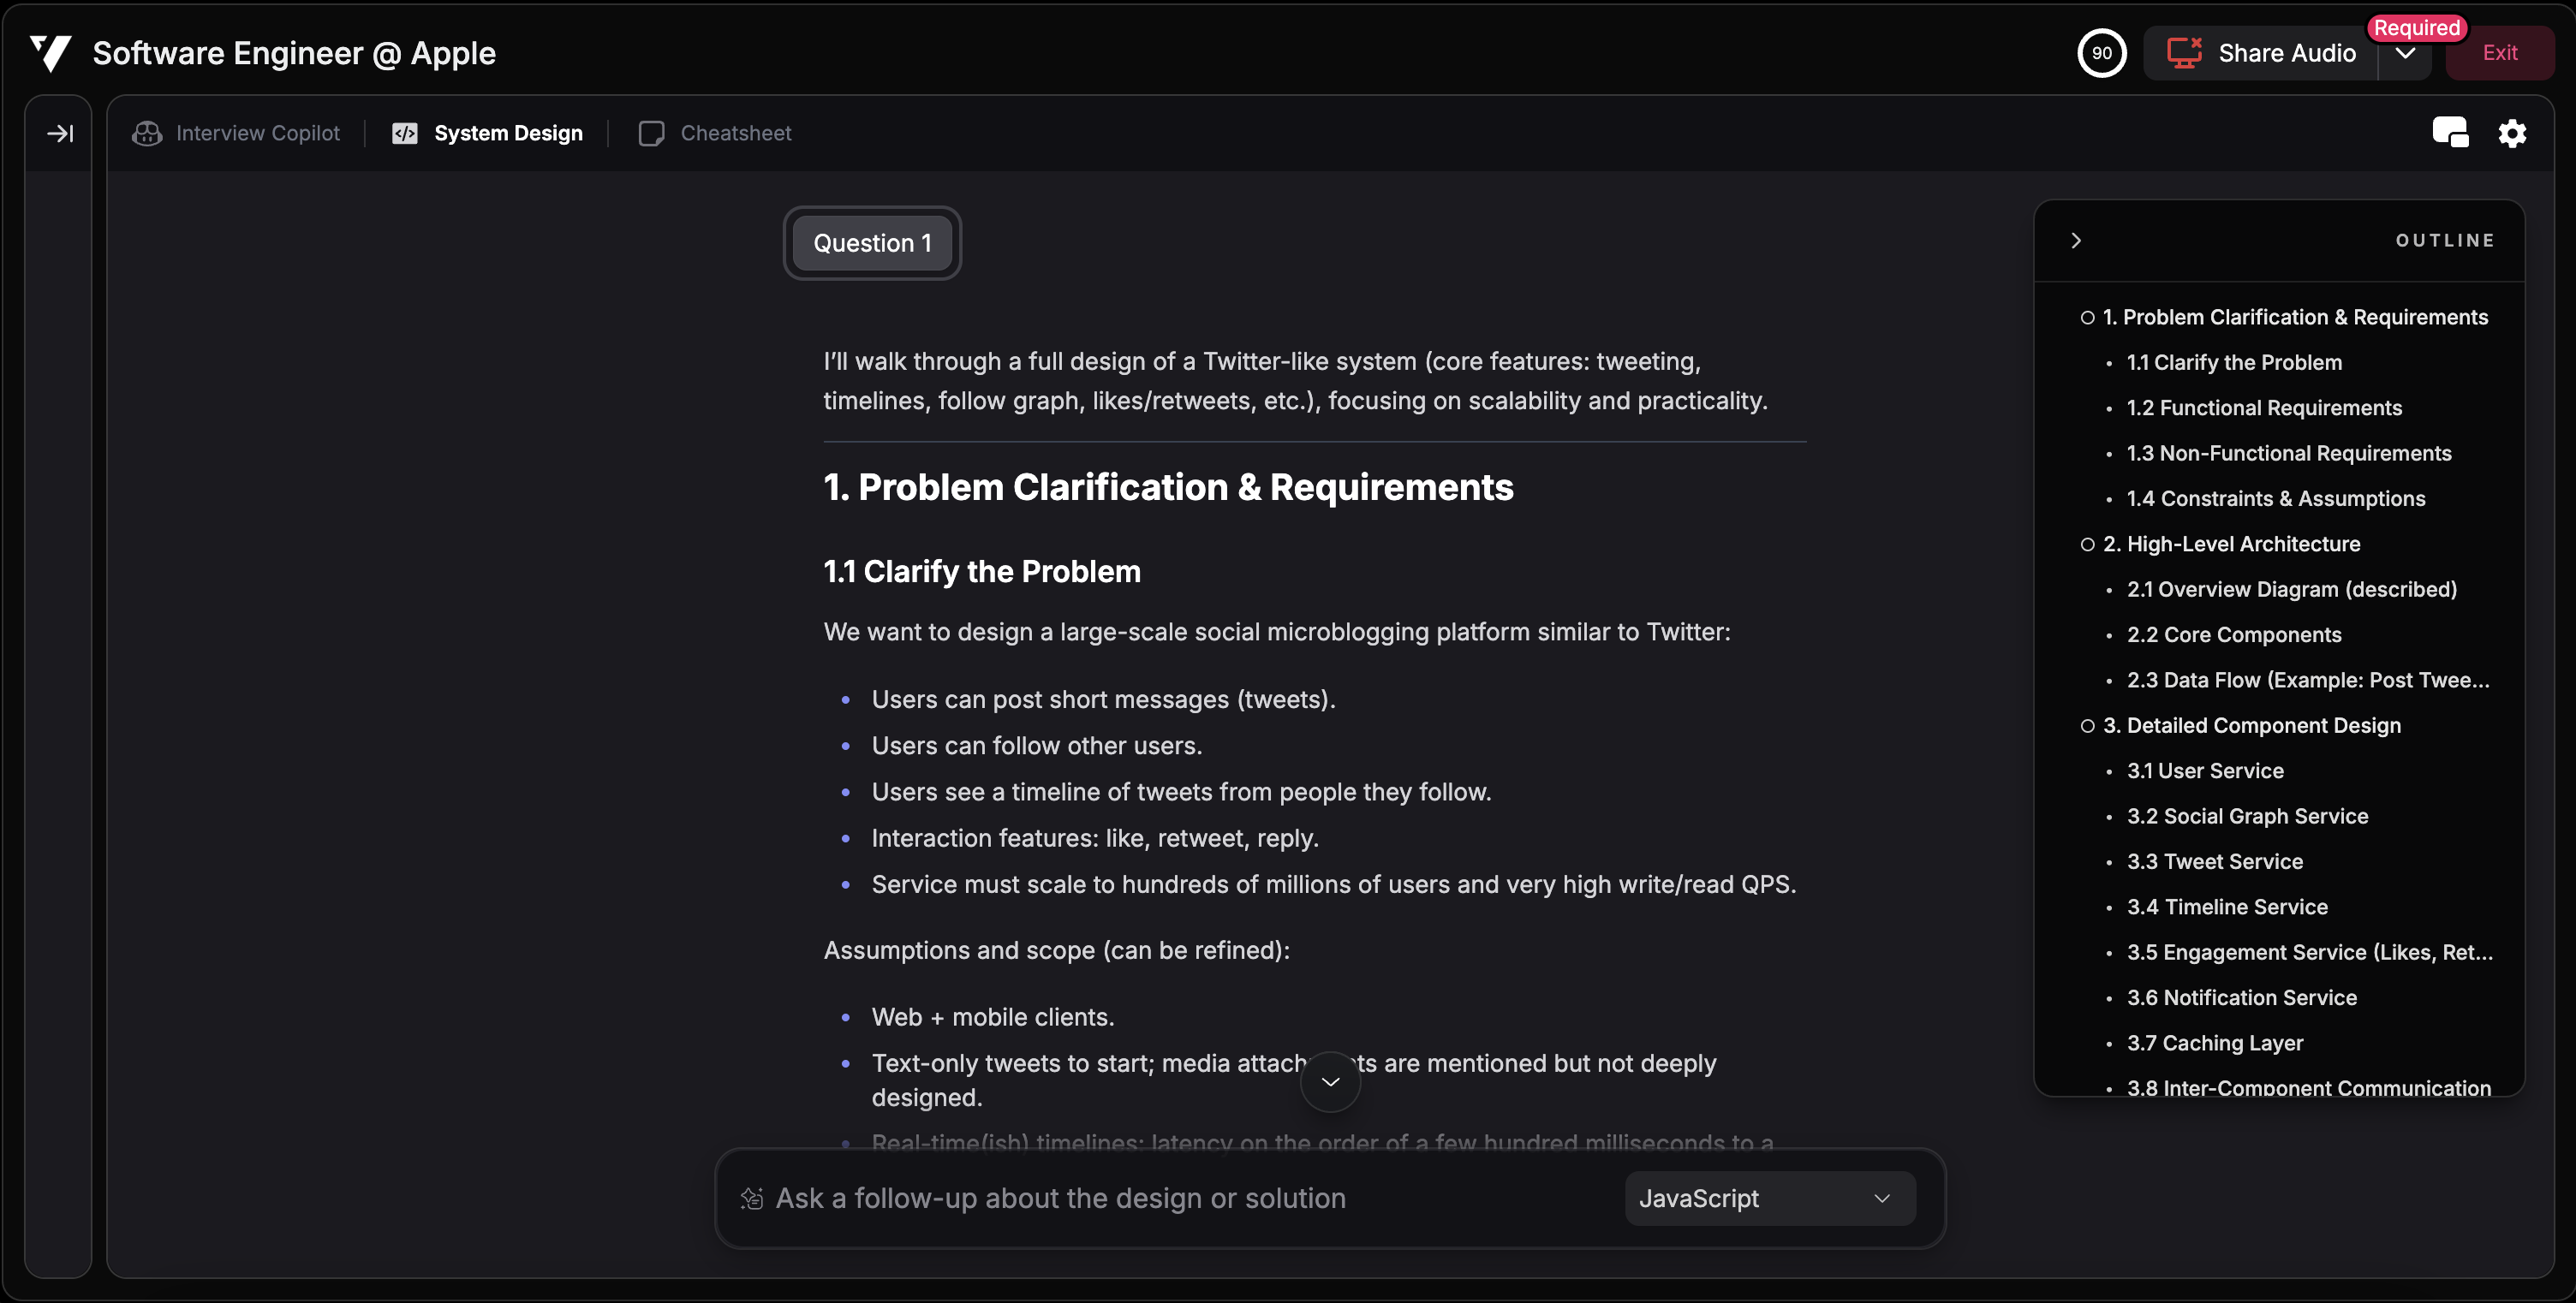Viewport: 2576px width, 1303px height.
Task: Open the JavaScript language dropdown
Action: click(1770, 1198)
